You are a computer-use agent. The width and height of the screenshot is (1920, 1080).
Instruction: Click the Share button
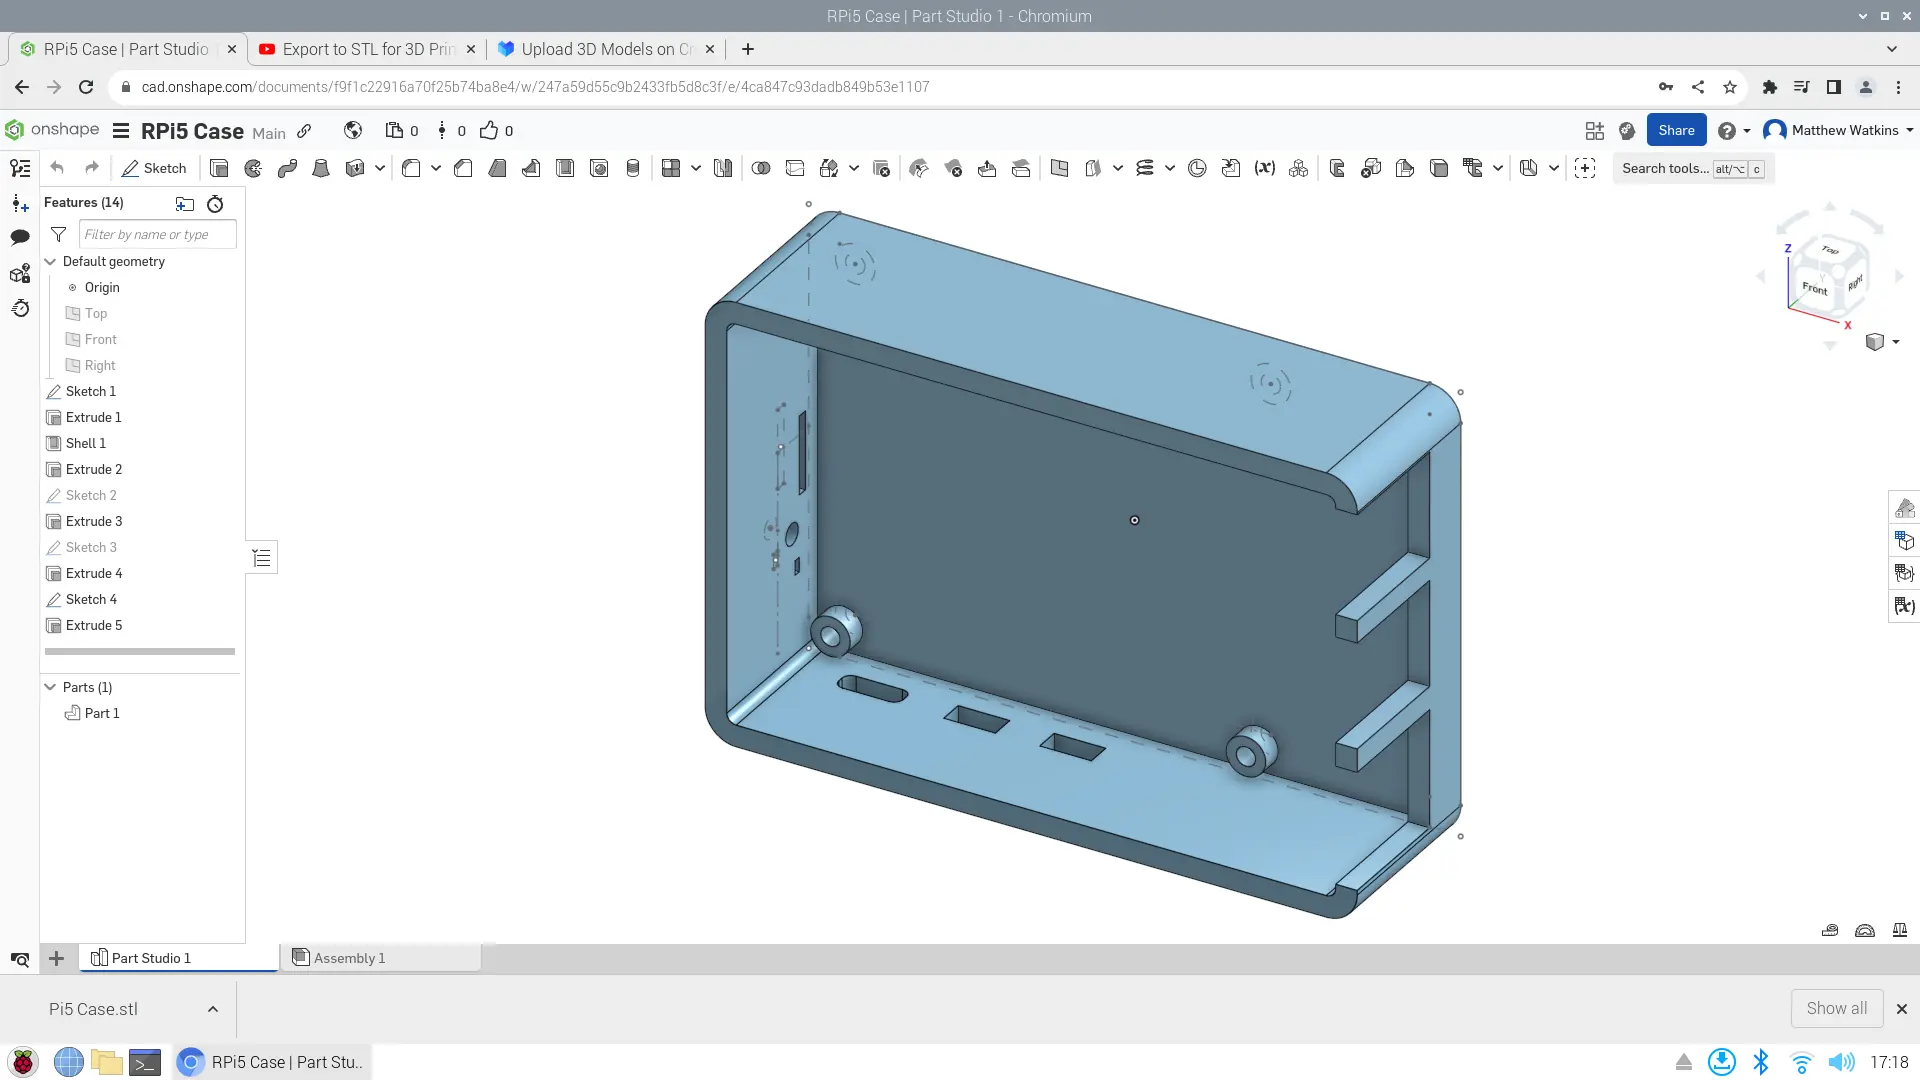1676,130
